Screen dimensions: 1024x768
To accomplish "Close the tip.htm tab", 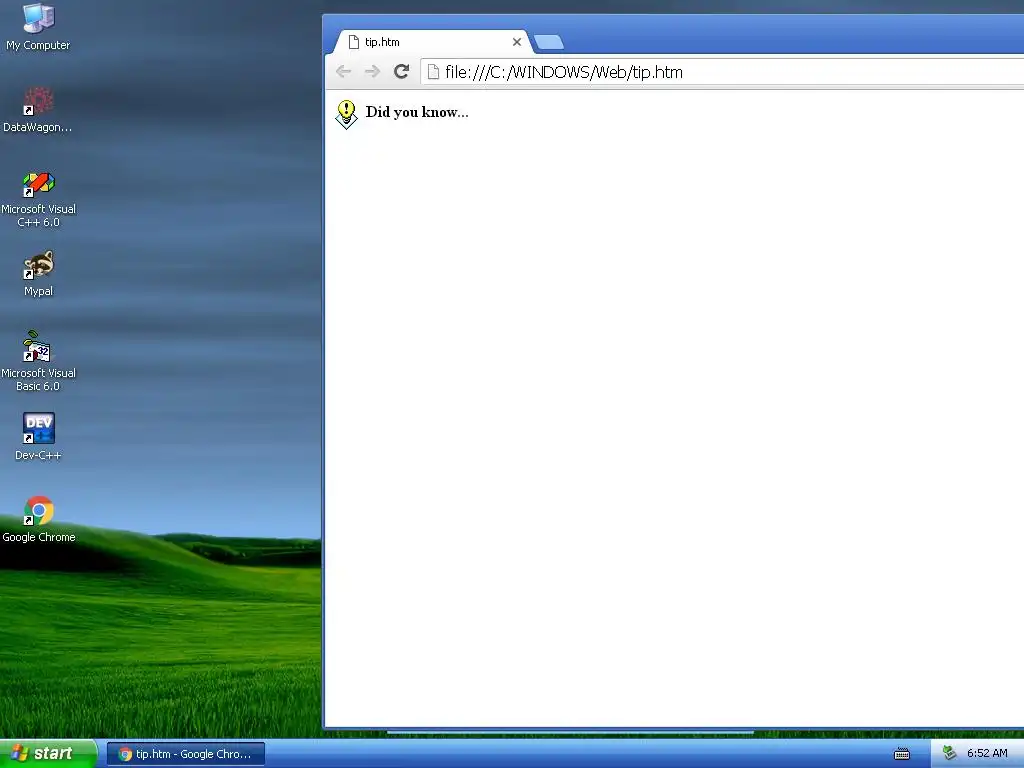I will tap(517, 42).
